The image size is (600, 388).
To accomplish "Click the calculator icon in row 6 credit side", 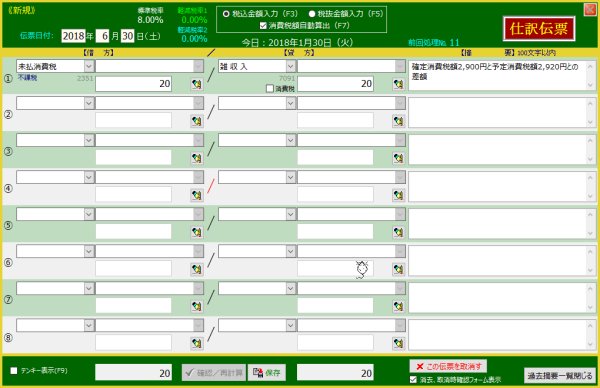I will tap(398, 269).
